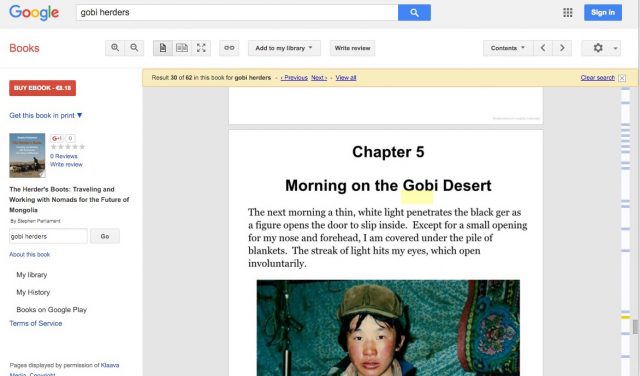Go to previous page arrow
This screenshot has height=376, width=640.
click(x=543, y=48)
